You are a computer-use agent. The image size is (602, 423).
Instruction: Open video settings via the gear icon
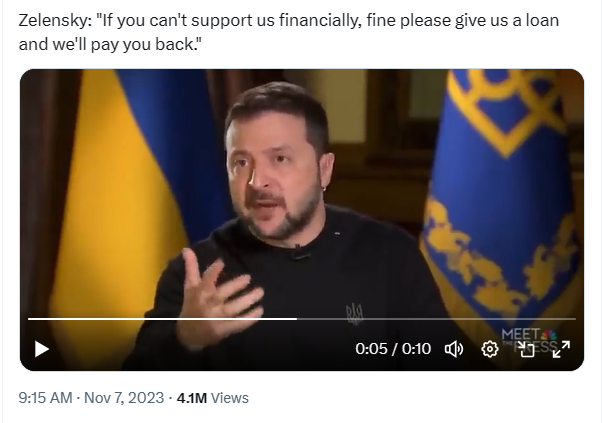pos(490,349)
